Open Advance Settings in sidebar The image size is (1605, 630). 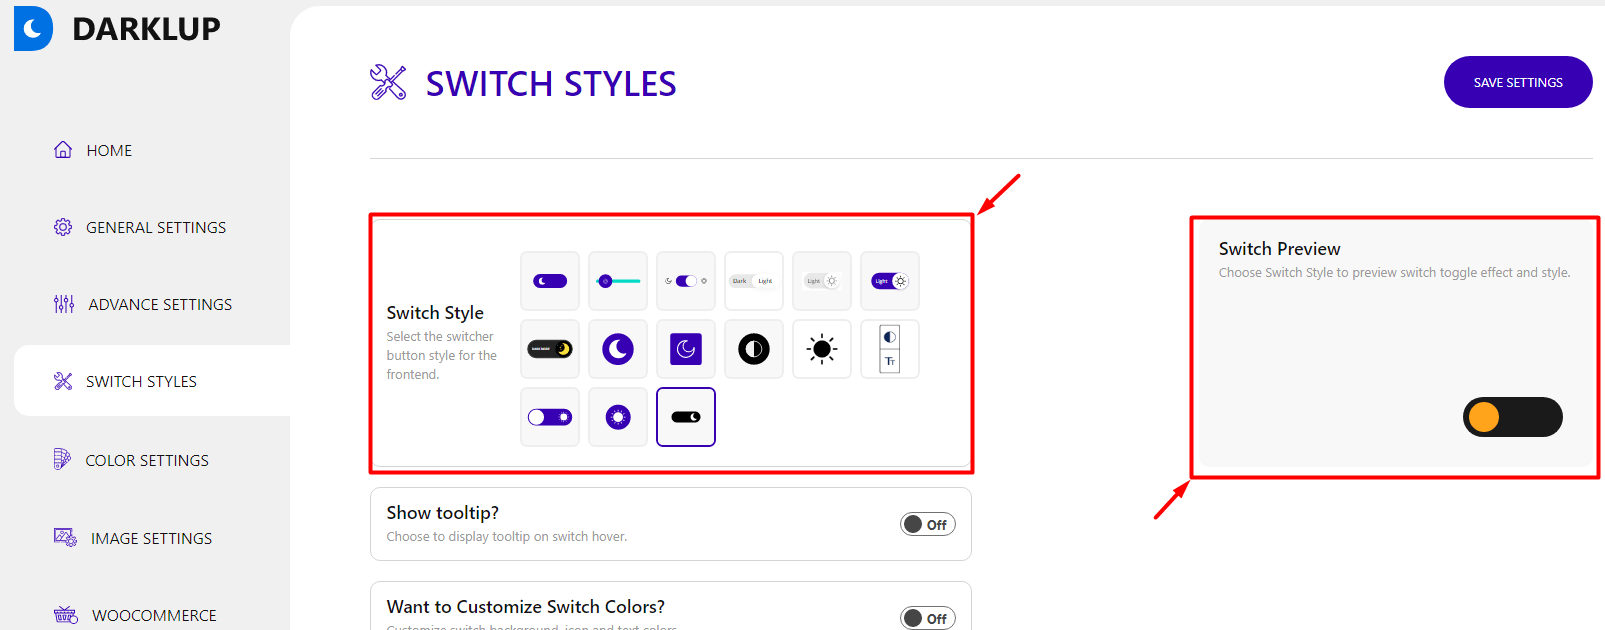(159, 305)
